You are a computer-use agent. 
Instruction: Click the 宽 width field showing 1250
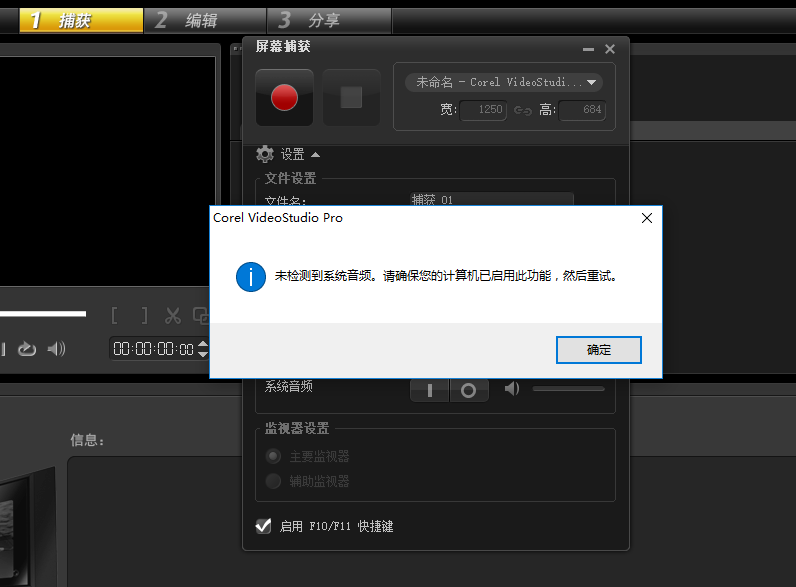pyautogui.click(x=483, y=110)
